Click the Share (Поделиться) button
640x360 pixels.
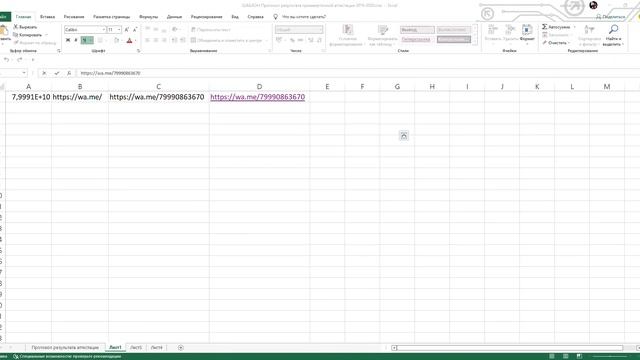[611, 17]
